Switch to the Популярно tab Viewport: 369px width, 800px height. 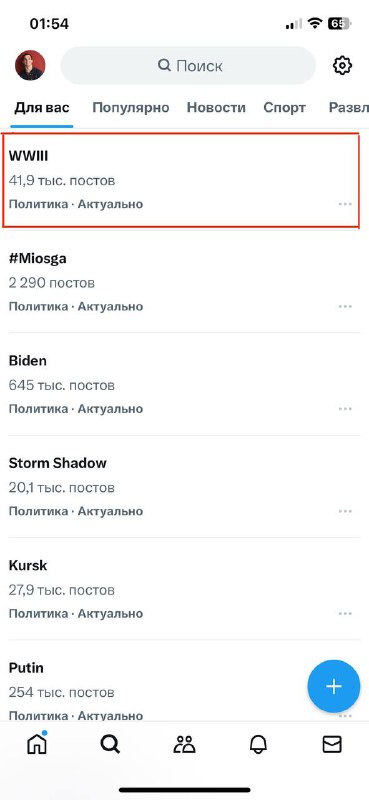[131, 108]
